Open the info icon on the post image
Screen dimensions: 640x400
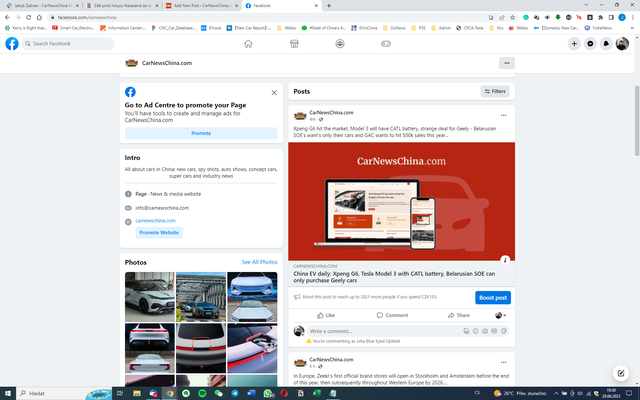tap(505, 260)
